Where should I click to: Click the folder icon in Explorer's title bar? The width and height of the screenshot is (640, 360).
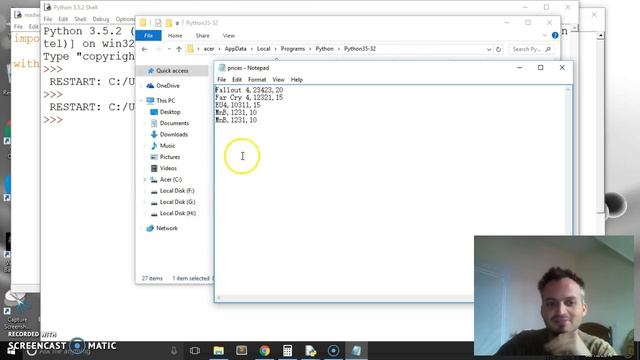143,23
